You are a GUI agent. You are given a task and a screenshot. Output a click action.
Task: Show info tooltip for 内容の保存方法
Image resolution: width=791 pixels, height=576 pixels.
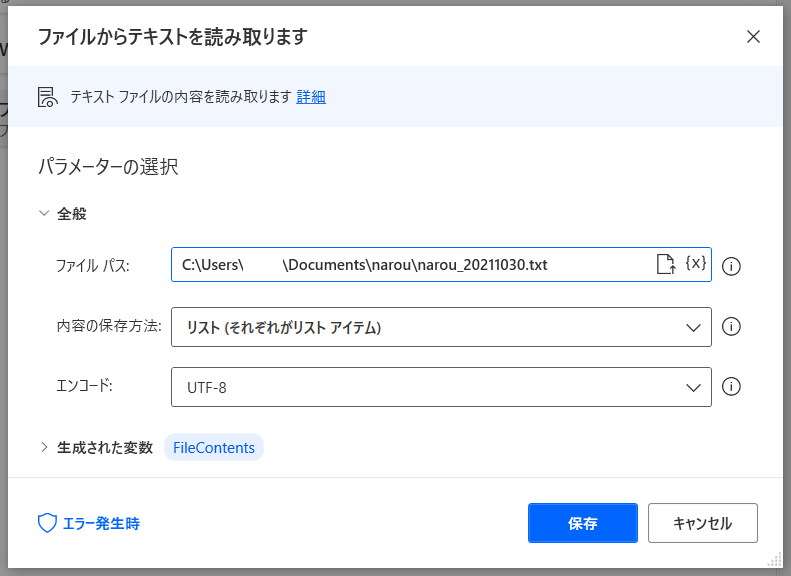point(731,326)
